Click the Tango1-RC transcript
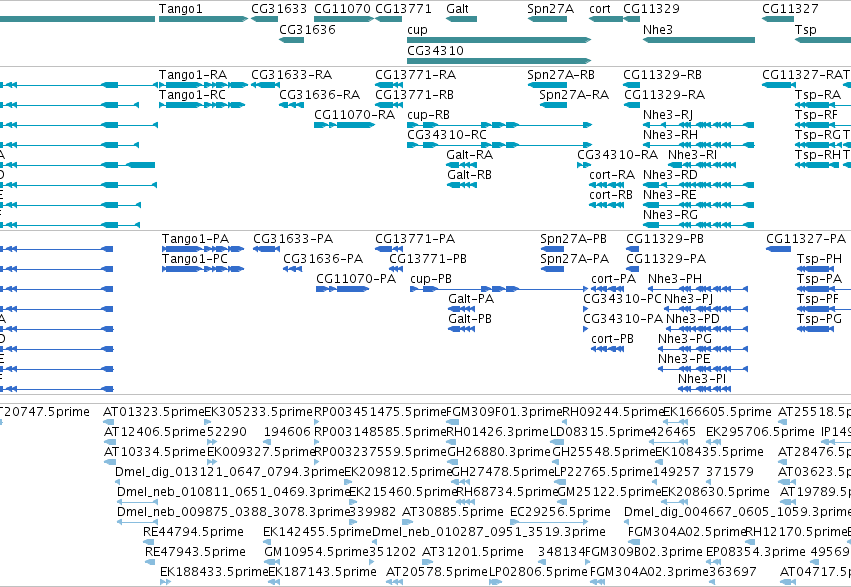Screen dimensions: 851x587 tap(202, 105)
